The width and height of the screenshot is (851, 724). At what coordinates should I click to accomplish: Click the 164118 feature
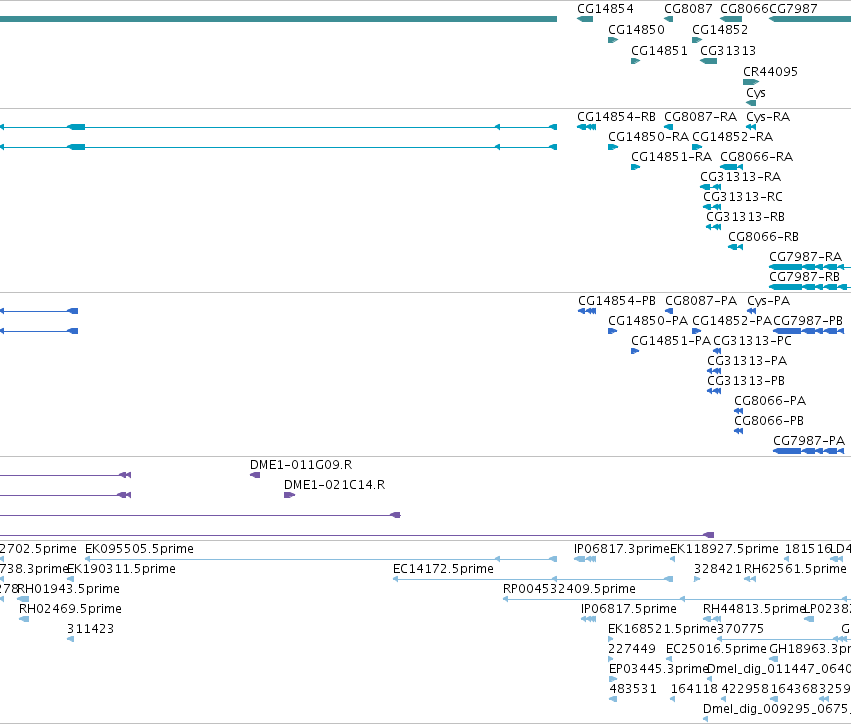click(694, 689)
